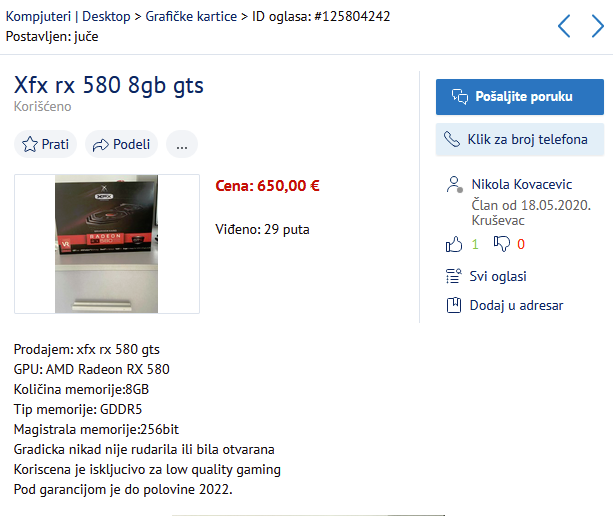
Task: Go to the next ad arrow
Action: [x=598, y=26]
